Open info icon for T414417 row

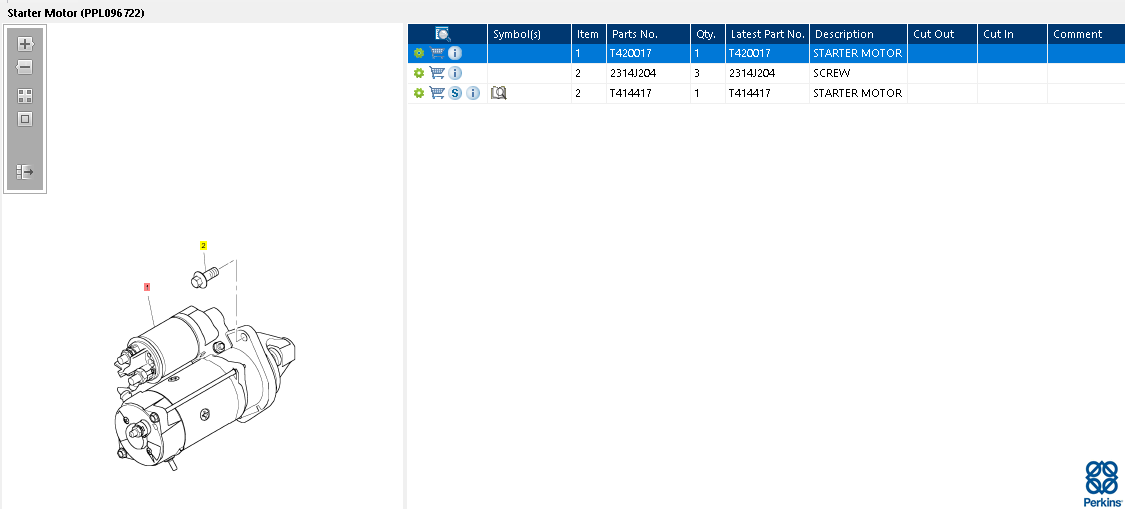pos(473,93)
